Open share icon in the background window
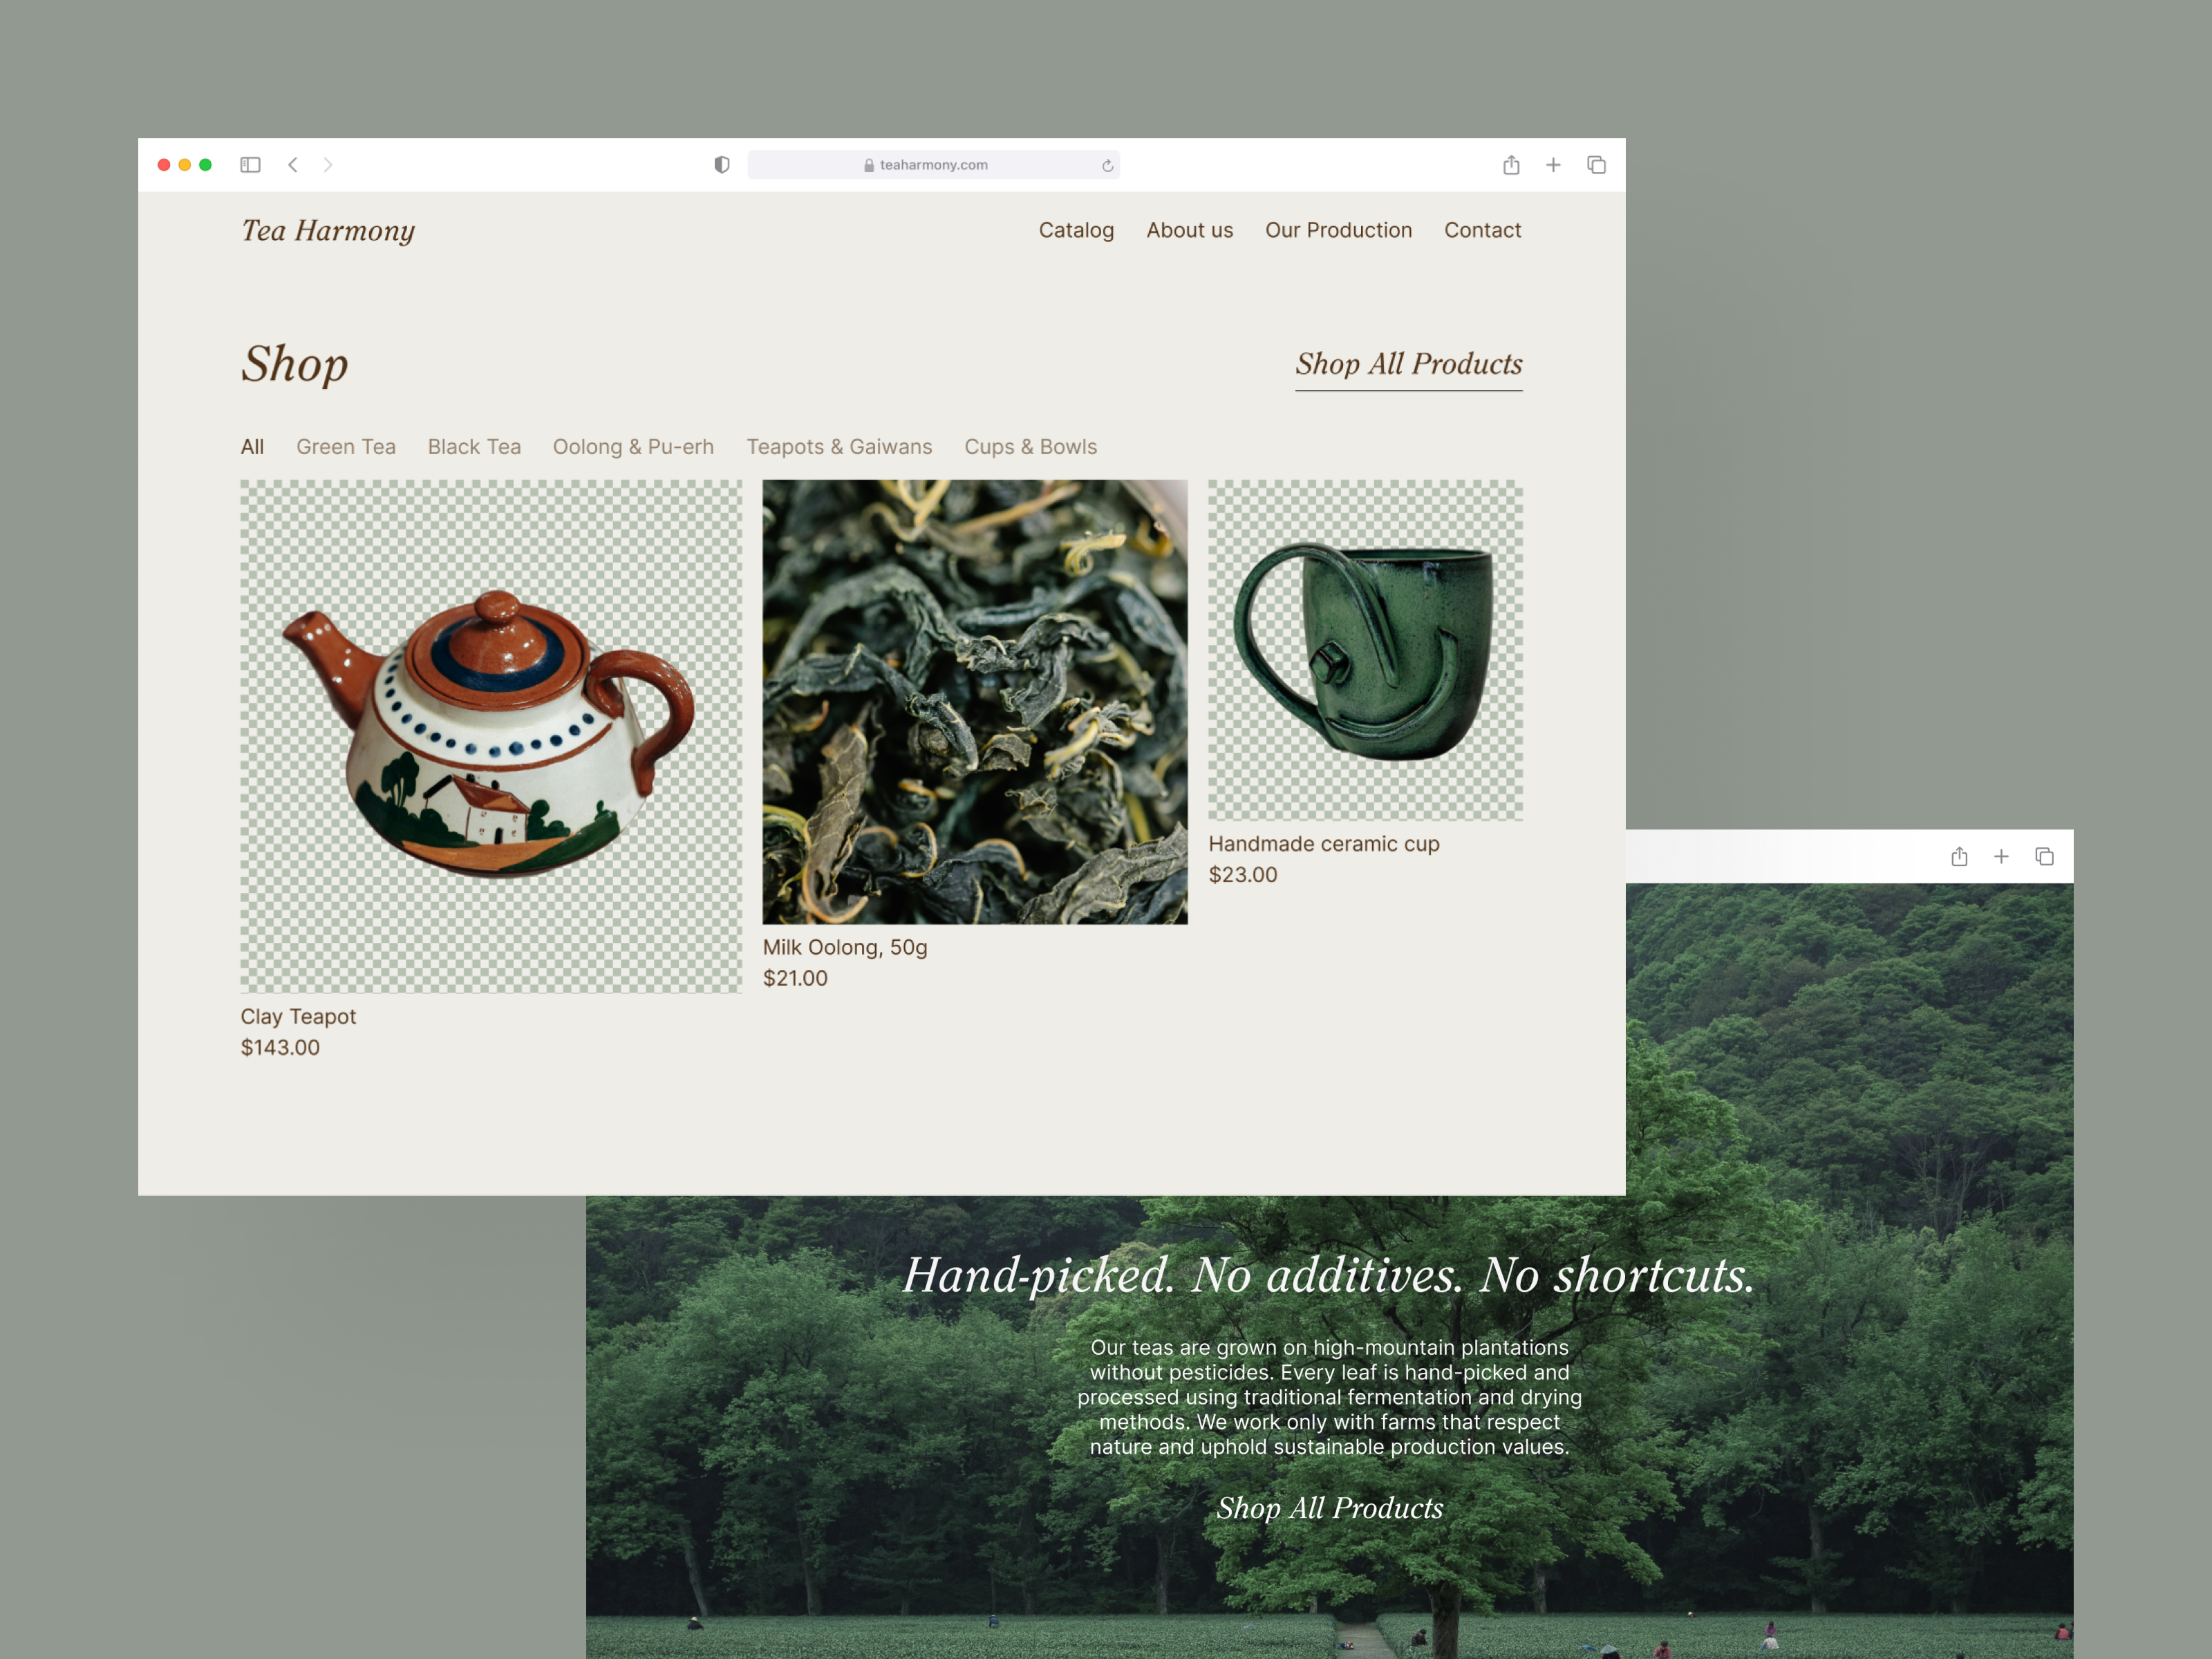Screen dimensions: 2212x1659 tap(1959, 856)
